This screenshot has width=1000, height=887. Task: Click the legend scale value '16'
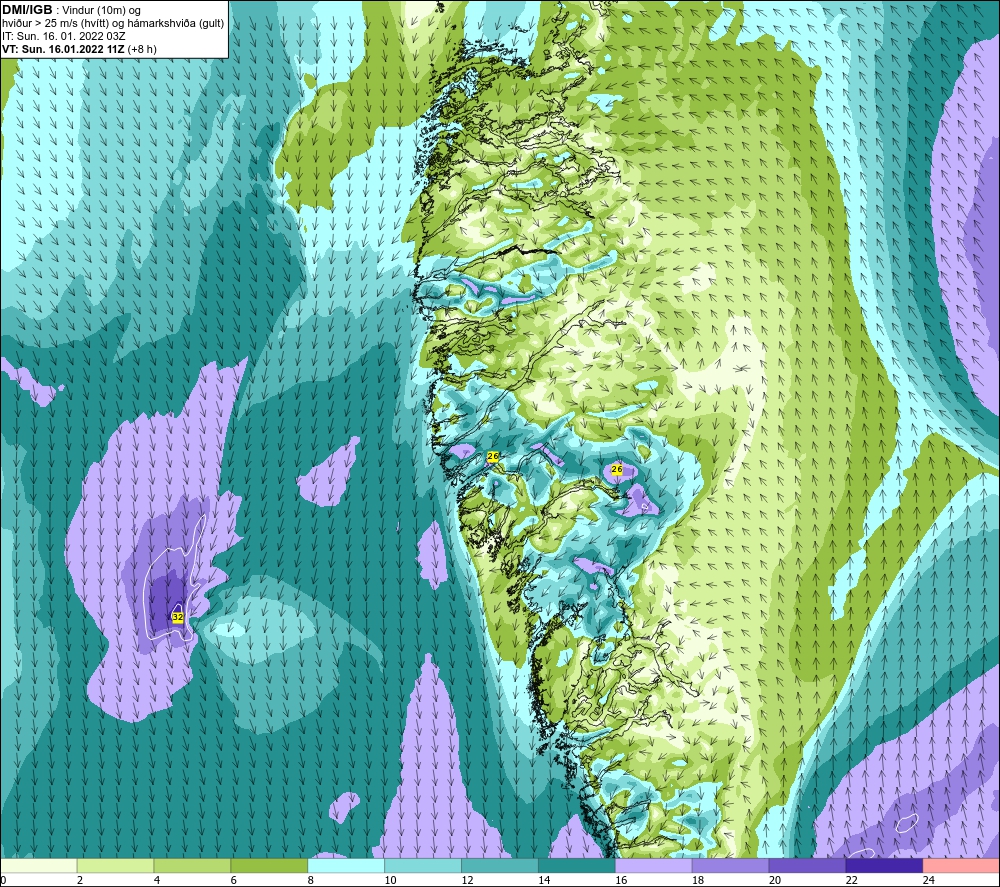pos(621,880)
